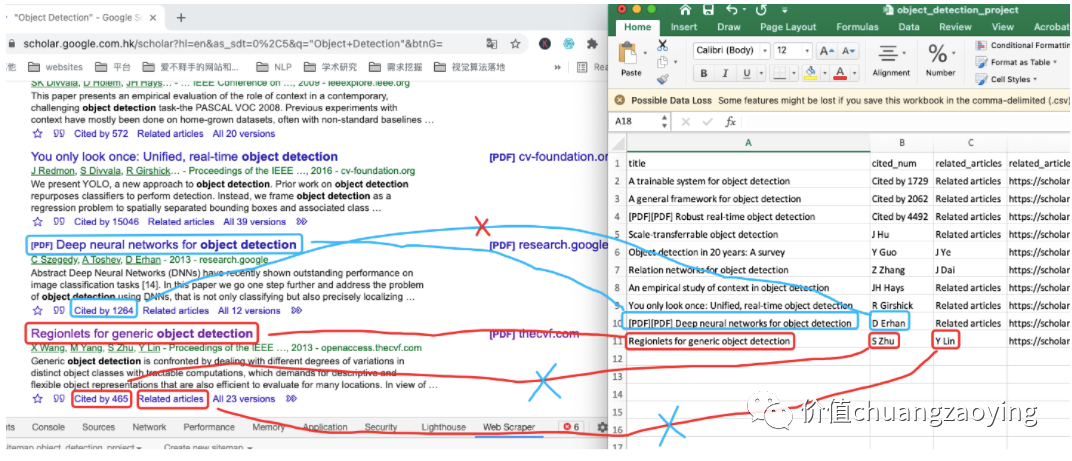Click the Save icon in Excel title bar
Image resolution: width=1072 pixels, height=461 pixels.
click(708, 10)
